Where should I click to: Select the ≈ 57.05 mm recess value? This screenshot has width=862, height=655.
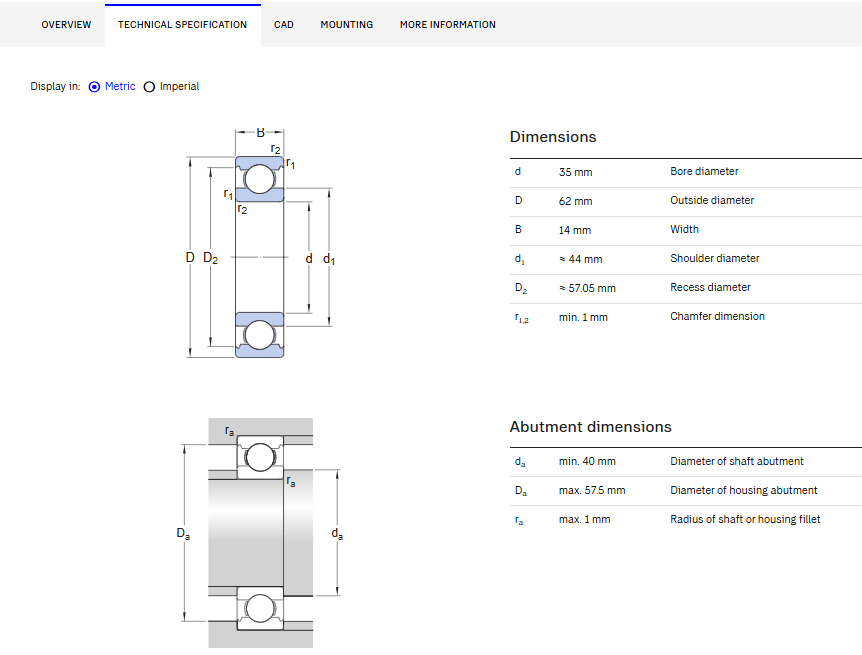coord(587,288)
